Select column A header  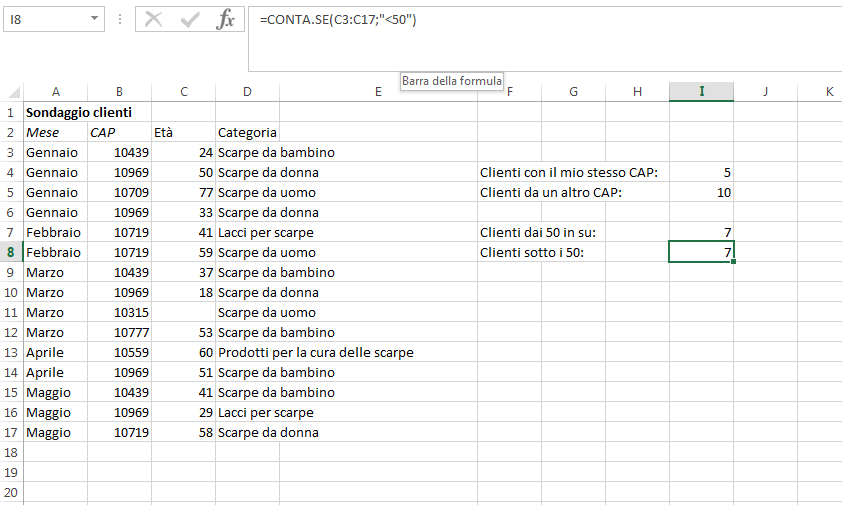(55, 92)
